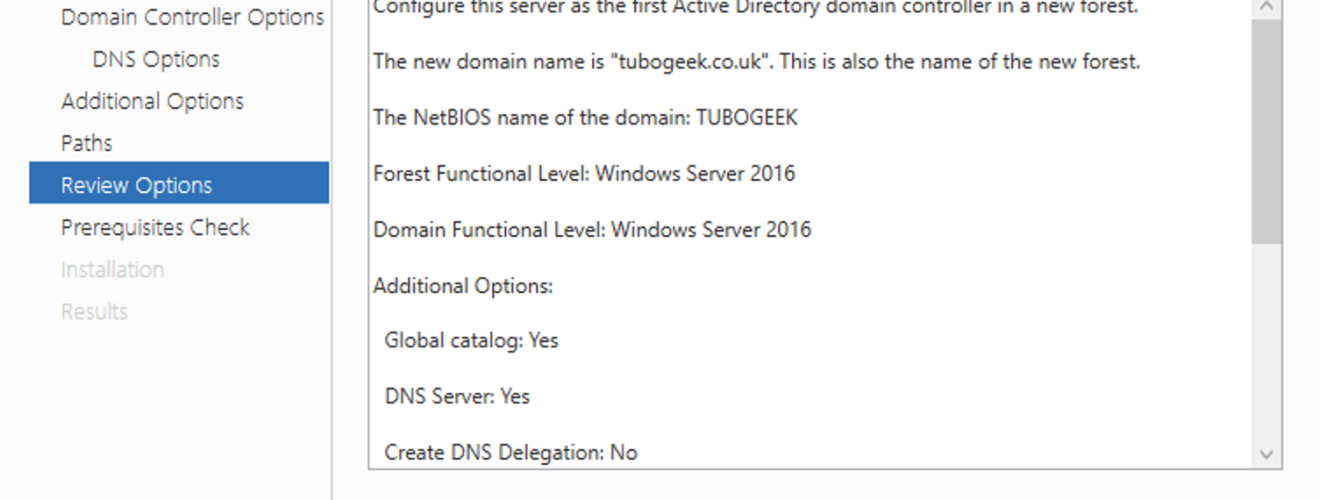Image resolution: width=1320 pixels, height=500 pixels.
Task: Click the 'Domain Functional Level: Windows Server 2016' line
Action: [592, 230]
